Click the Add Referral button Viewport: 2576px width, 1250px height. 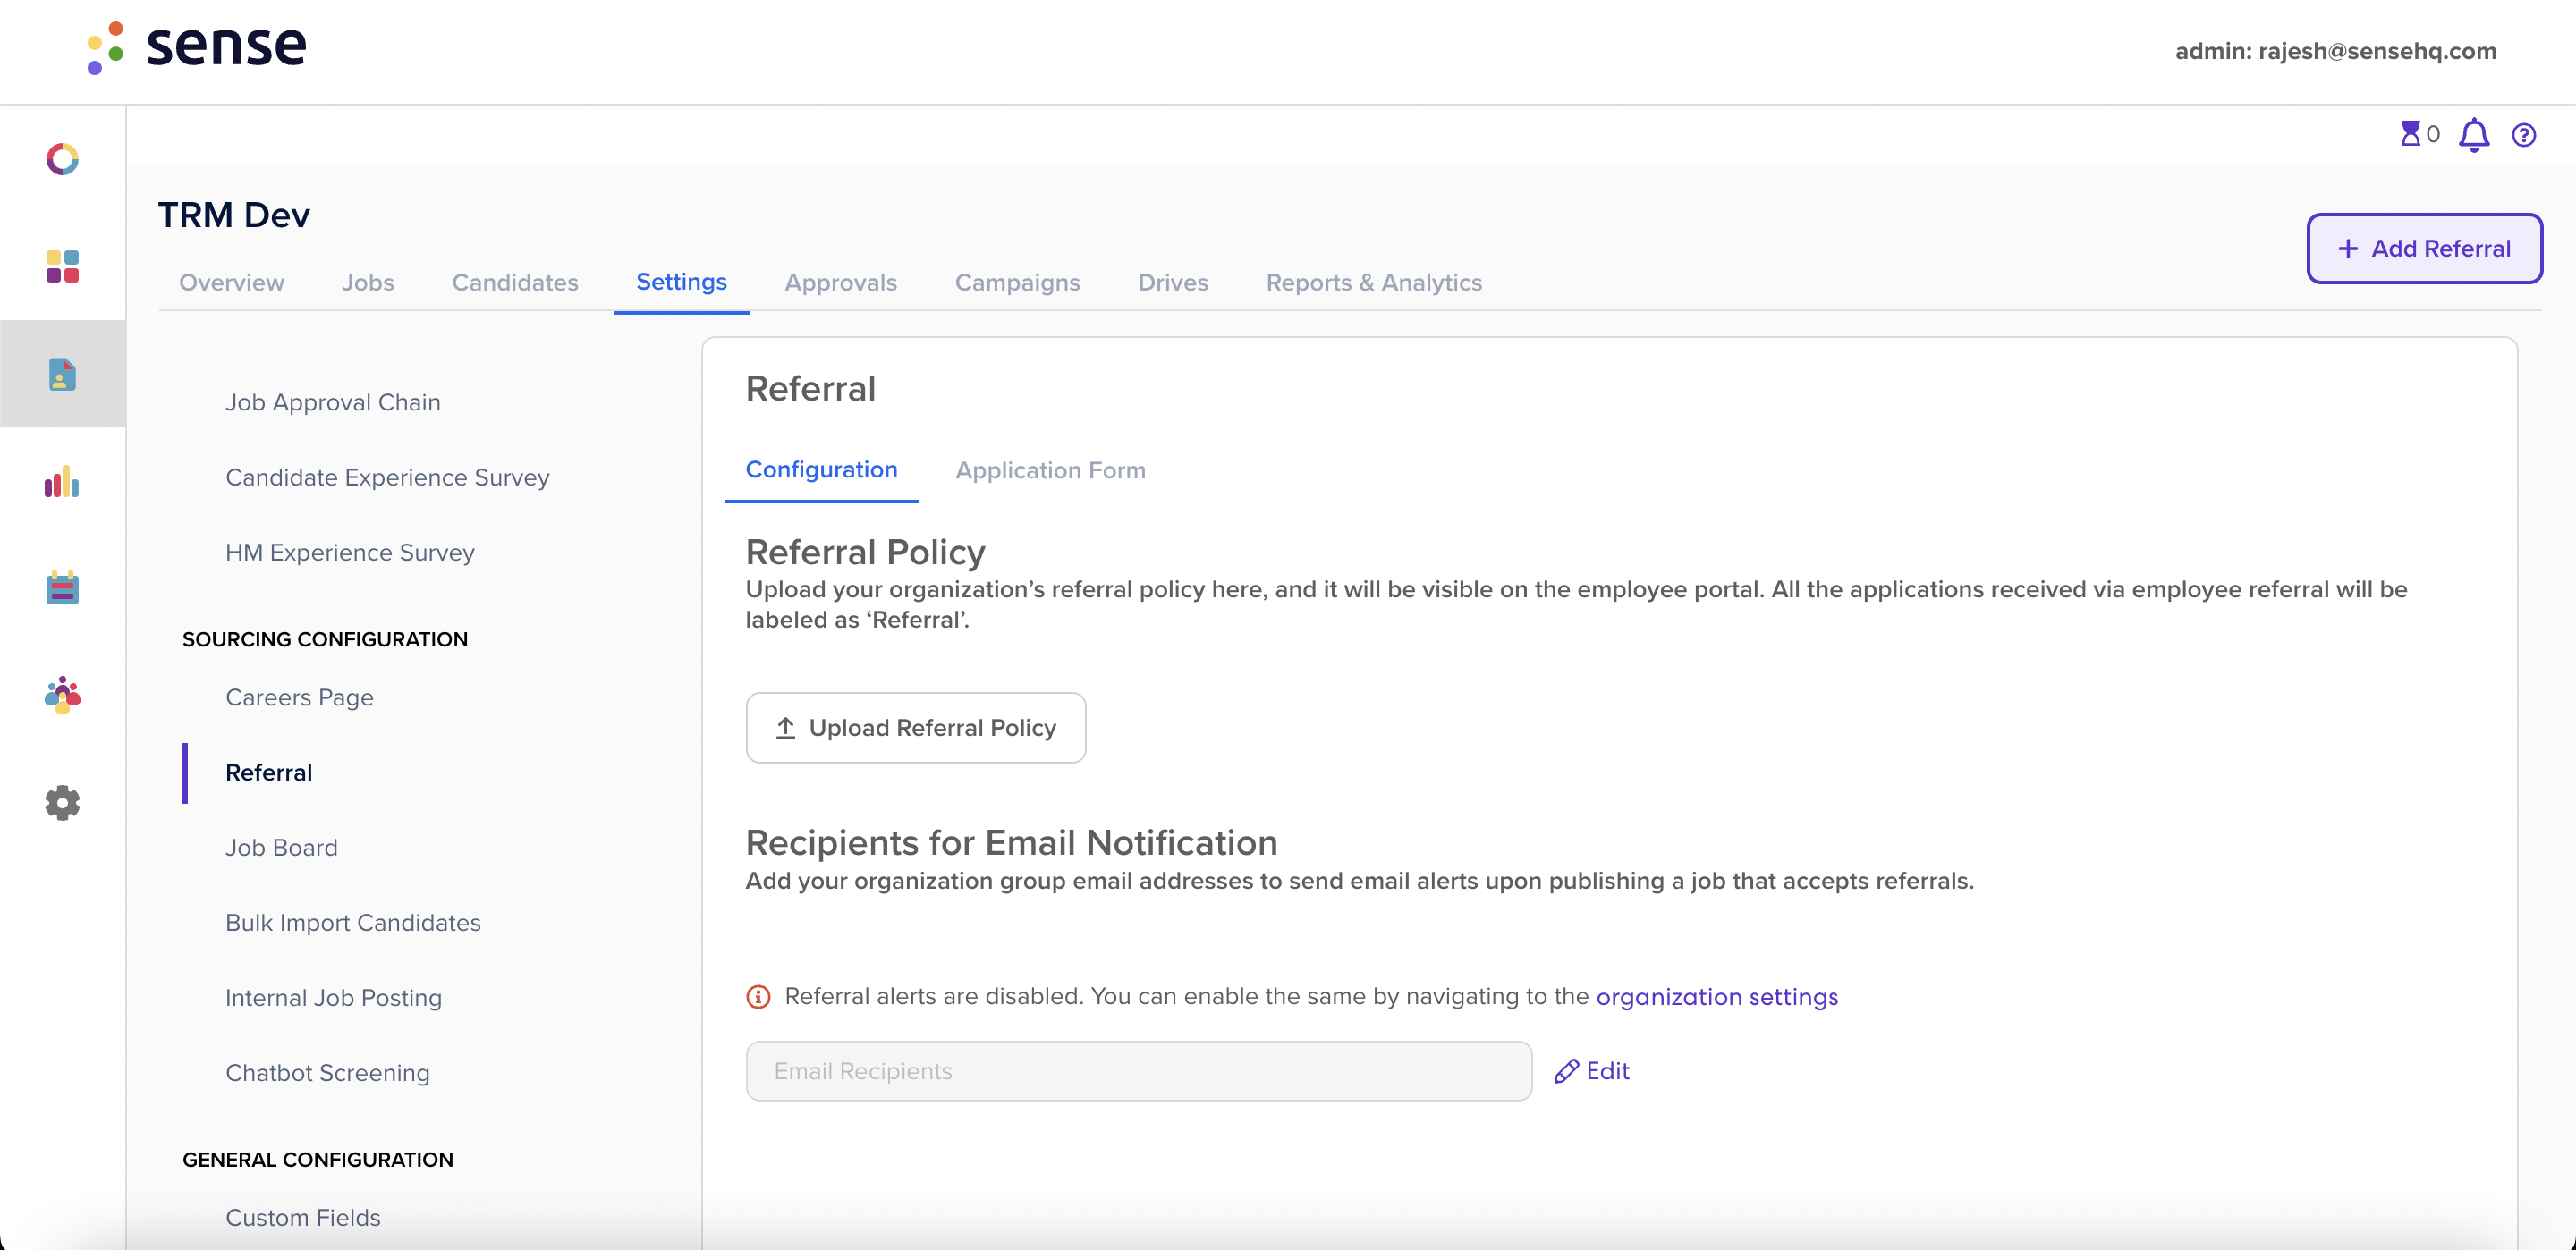tap(2424, 248)
